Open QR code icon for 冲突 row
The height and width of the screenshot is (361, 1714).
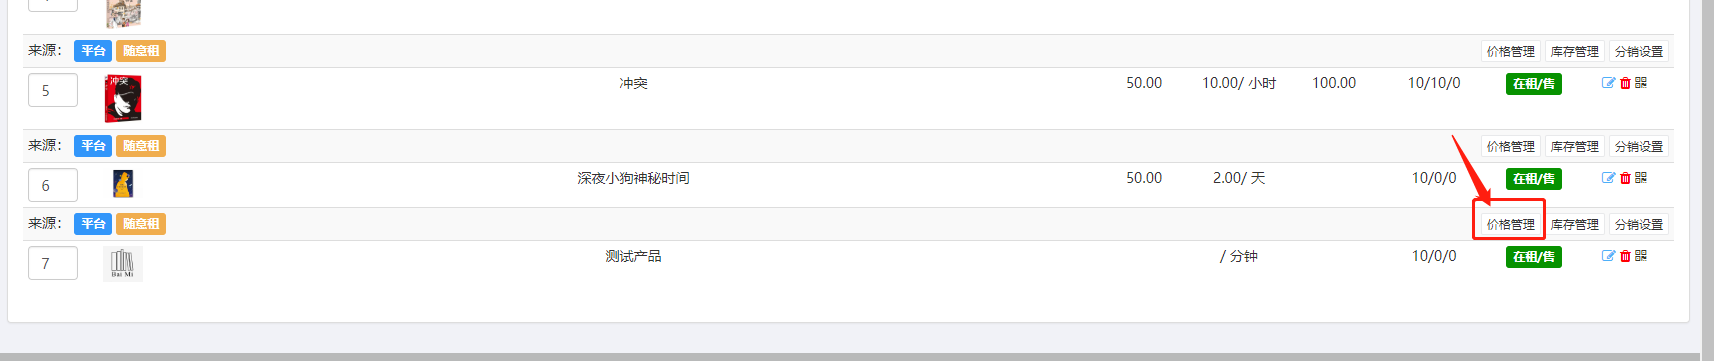coord(1641,83)
